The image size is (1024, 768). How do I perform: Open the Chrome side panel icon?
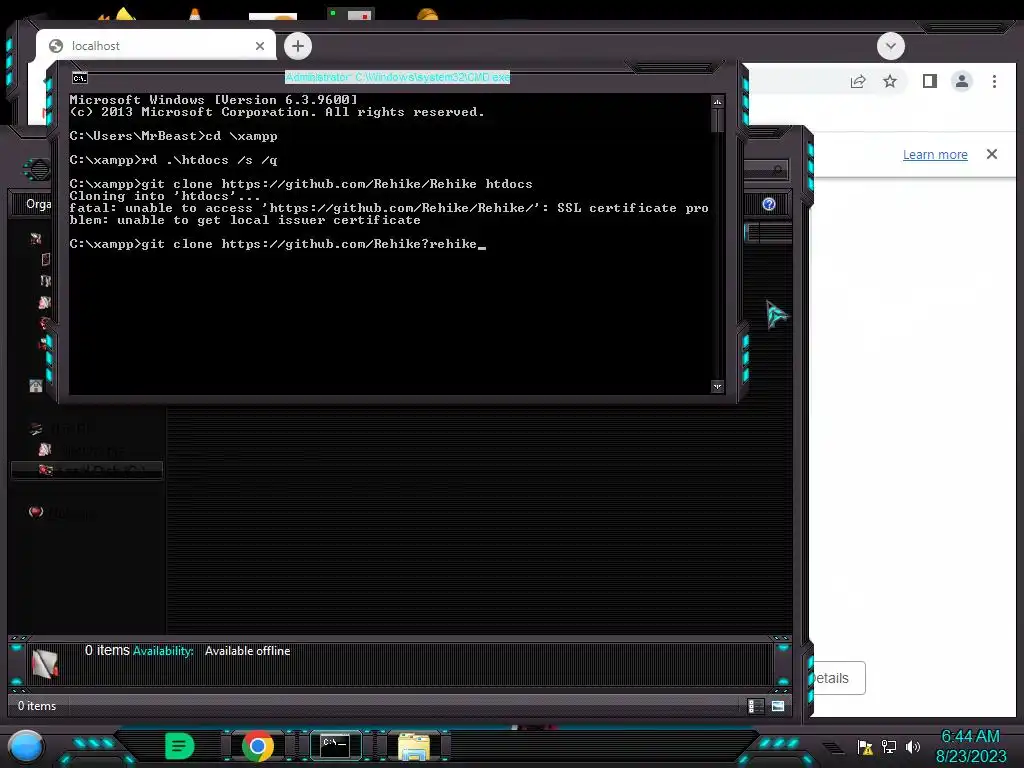[929, 81]
